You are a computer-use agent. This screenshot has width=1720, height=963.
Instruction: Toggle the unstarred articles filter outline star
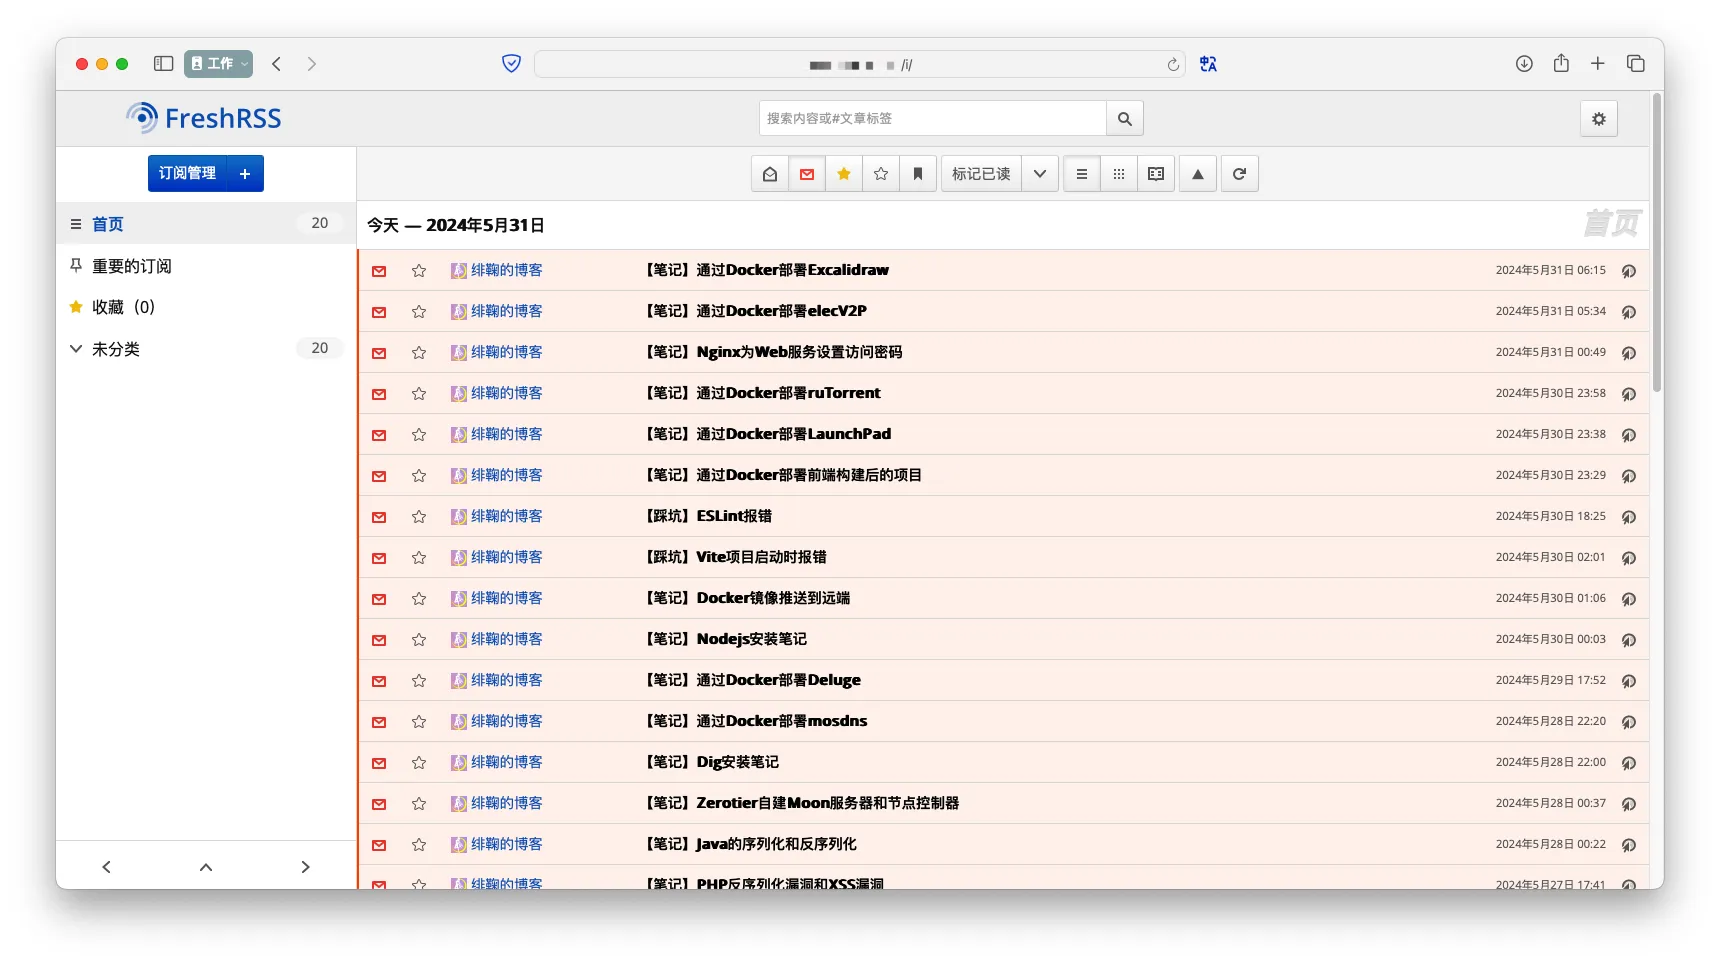point(881,174)
